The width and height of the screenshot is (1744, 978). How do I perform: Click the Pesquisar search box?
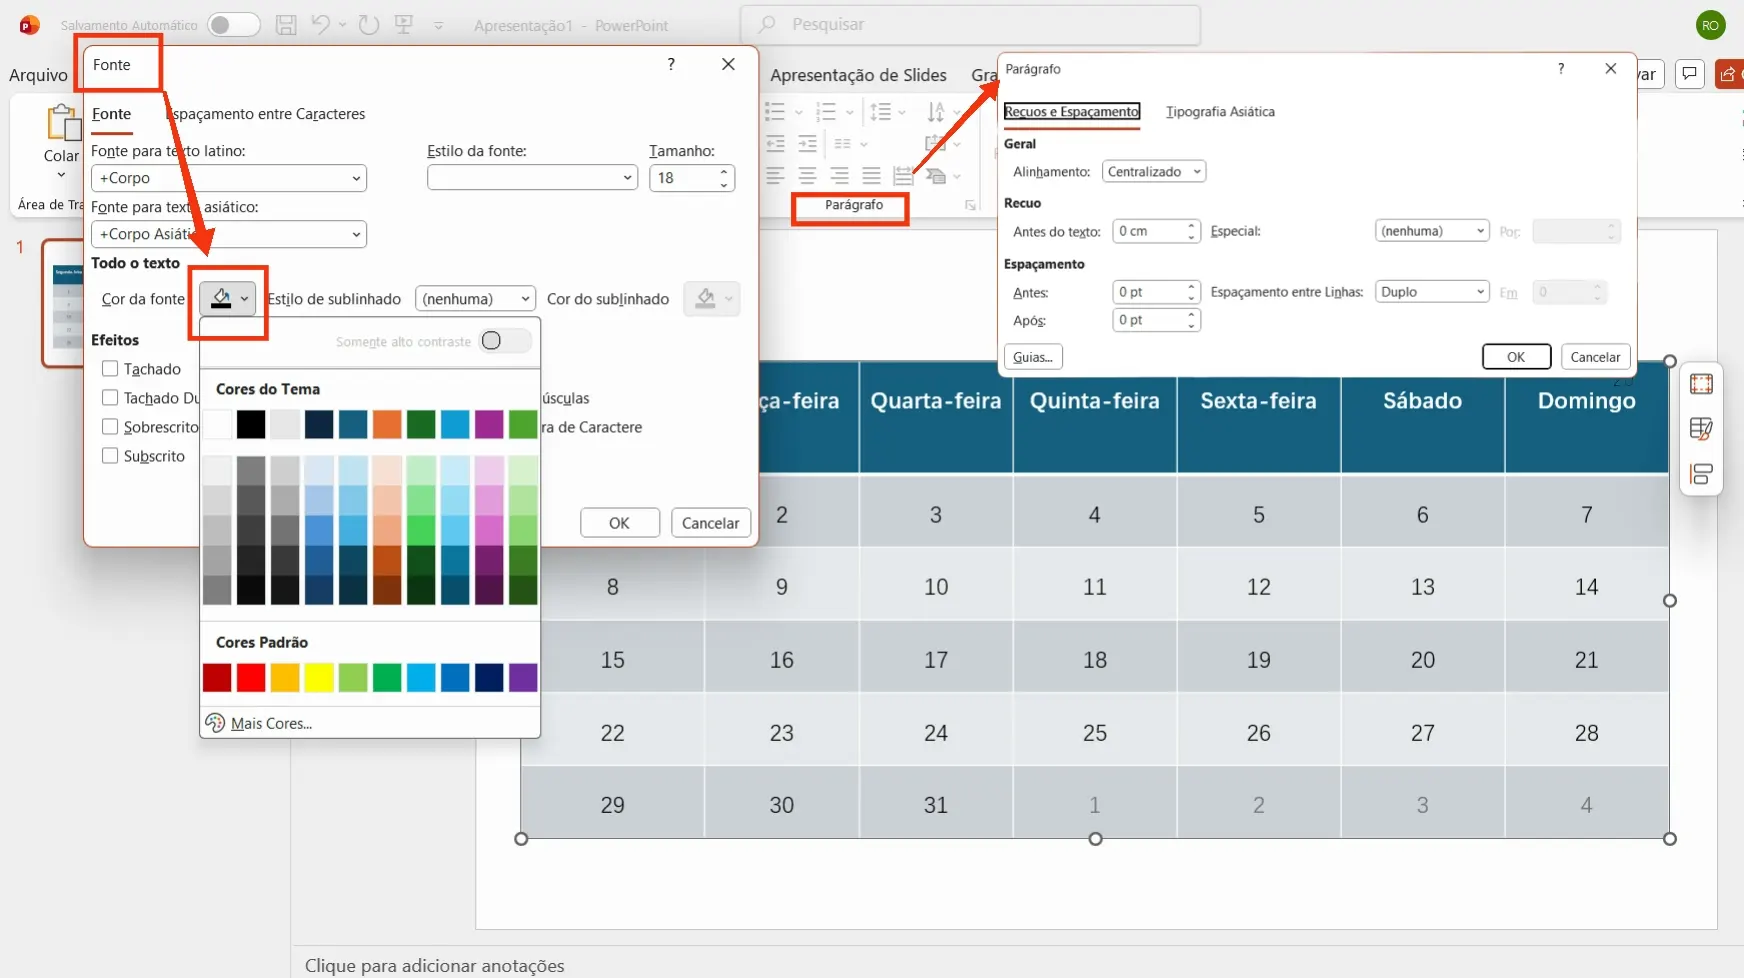[x=970, y=25]
